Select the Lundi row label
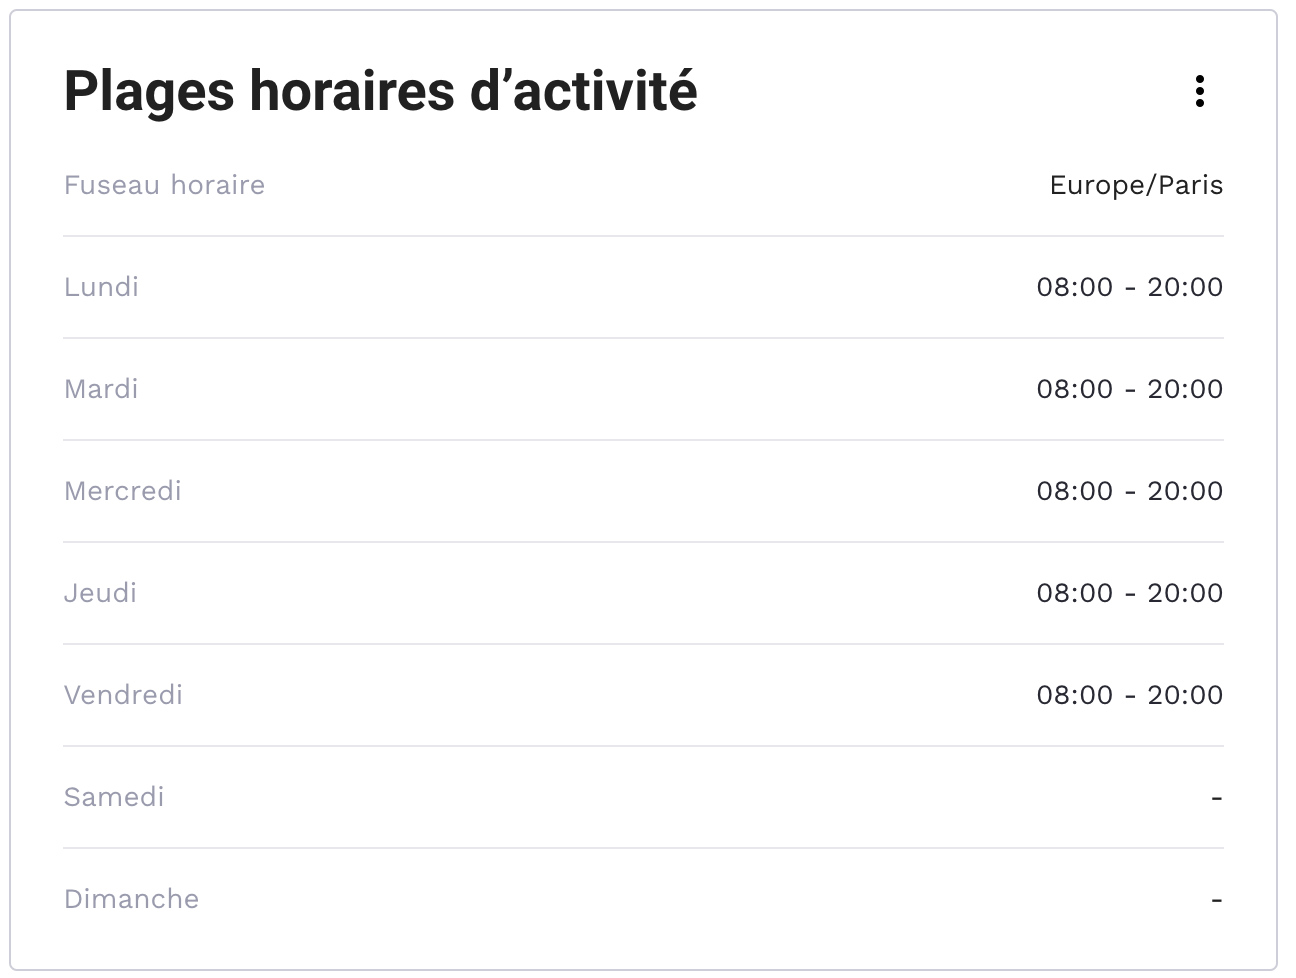Image resolution: width=1296 pixels, height=978 pixels. [101, 287]
